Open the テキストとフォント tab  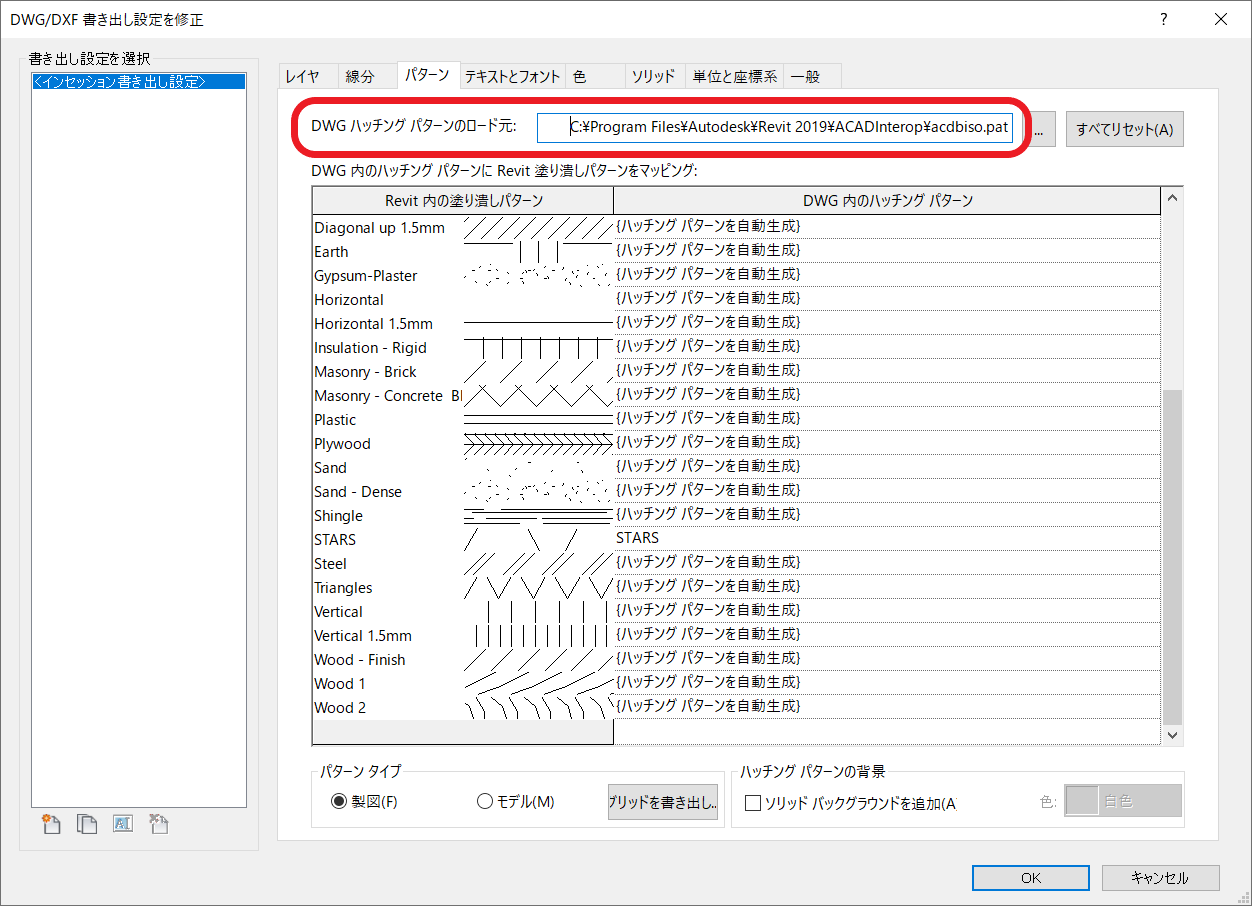tap(512, 75)
